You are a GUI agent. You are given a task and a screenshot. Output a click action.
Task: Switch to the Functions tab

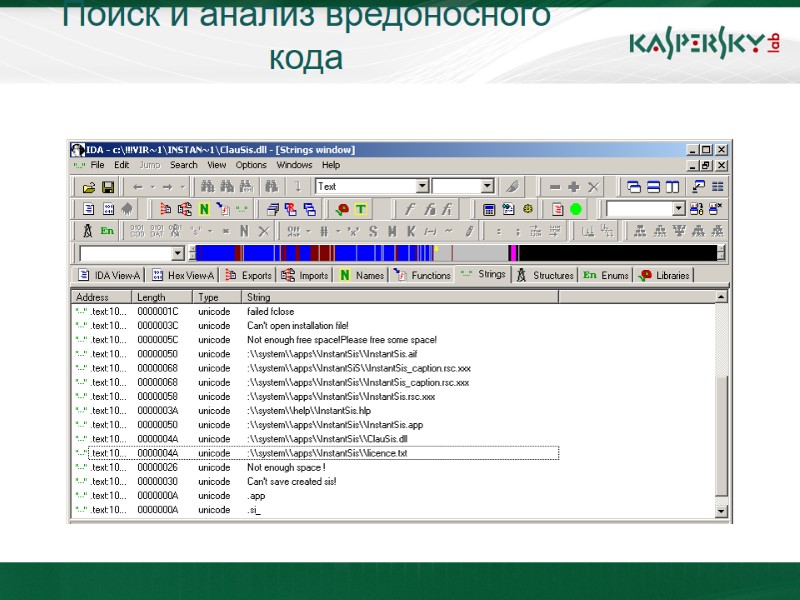click(x=422, y=275)
